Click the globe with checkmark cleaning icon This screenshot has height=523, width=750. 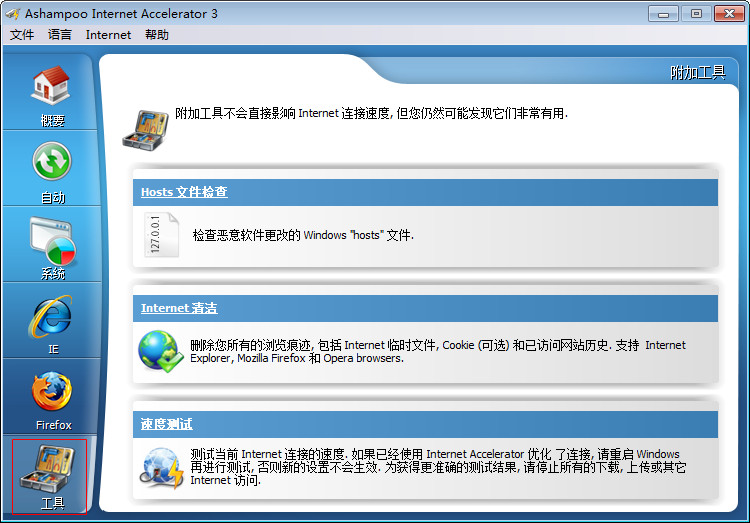(x=160, y=352)
